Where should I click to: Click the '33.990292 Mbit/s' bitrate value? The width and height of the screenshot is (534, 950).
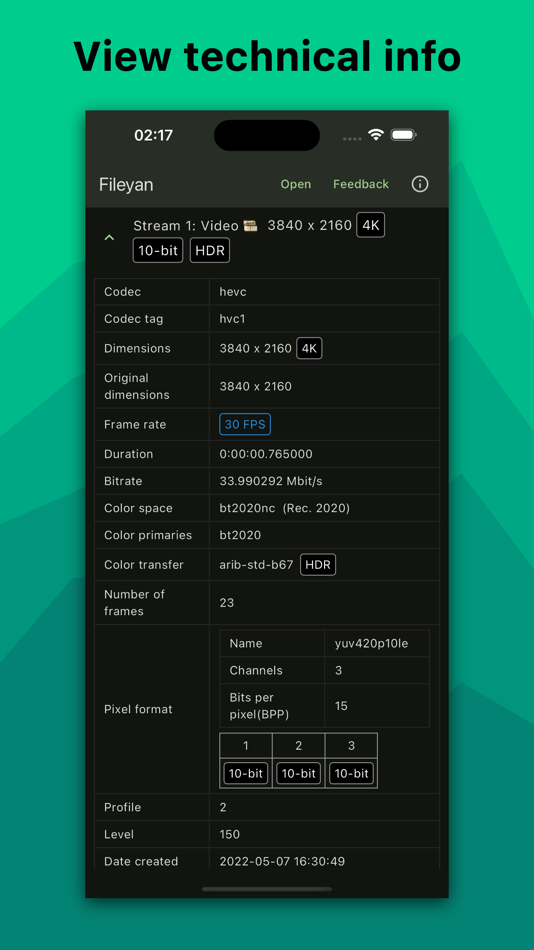(x=271, y=481)
